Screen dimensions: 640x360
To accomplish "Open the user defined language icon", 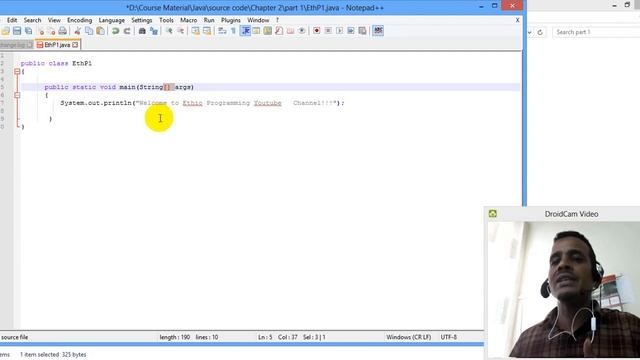I will coord(256,31).
